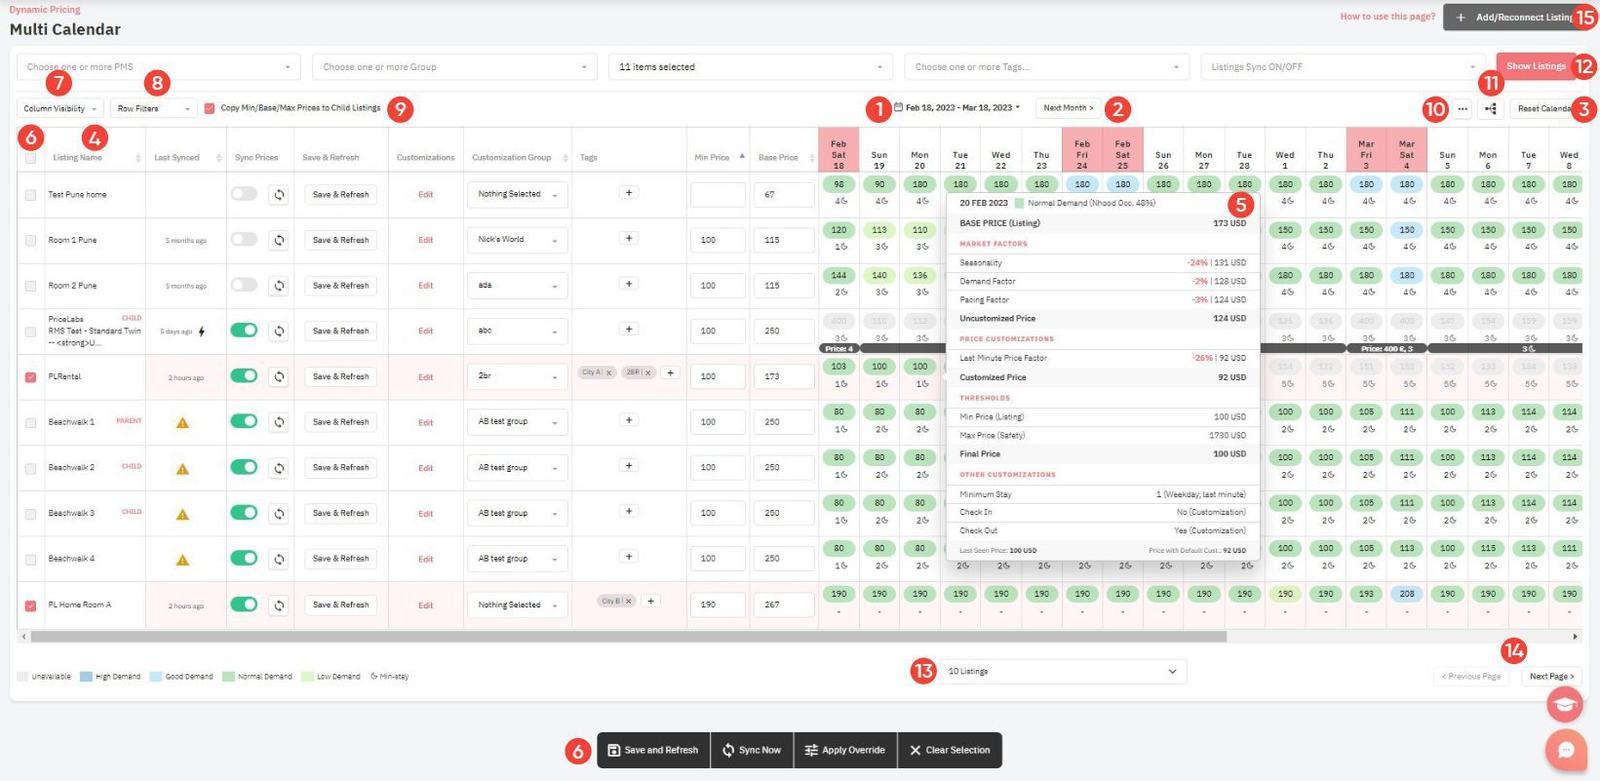
Task: Click the refresh icon in Test Pune home row
Action: click(279, 195)
